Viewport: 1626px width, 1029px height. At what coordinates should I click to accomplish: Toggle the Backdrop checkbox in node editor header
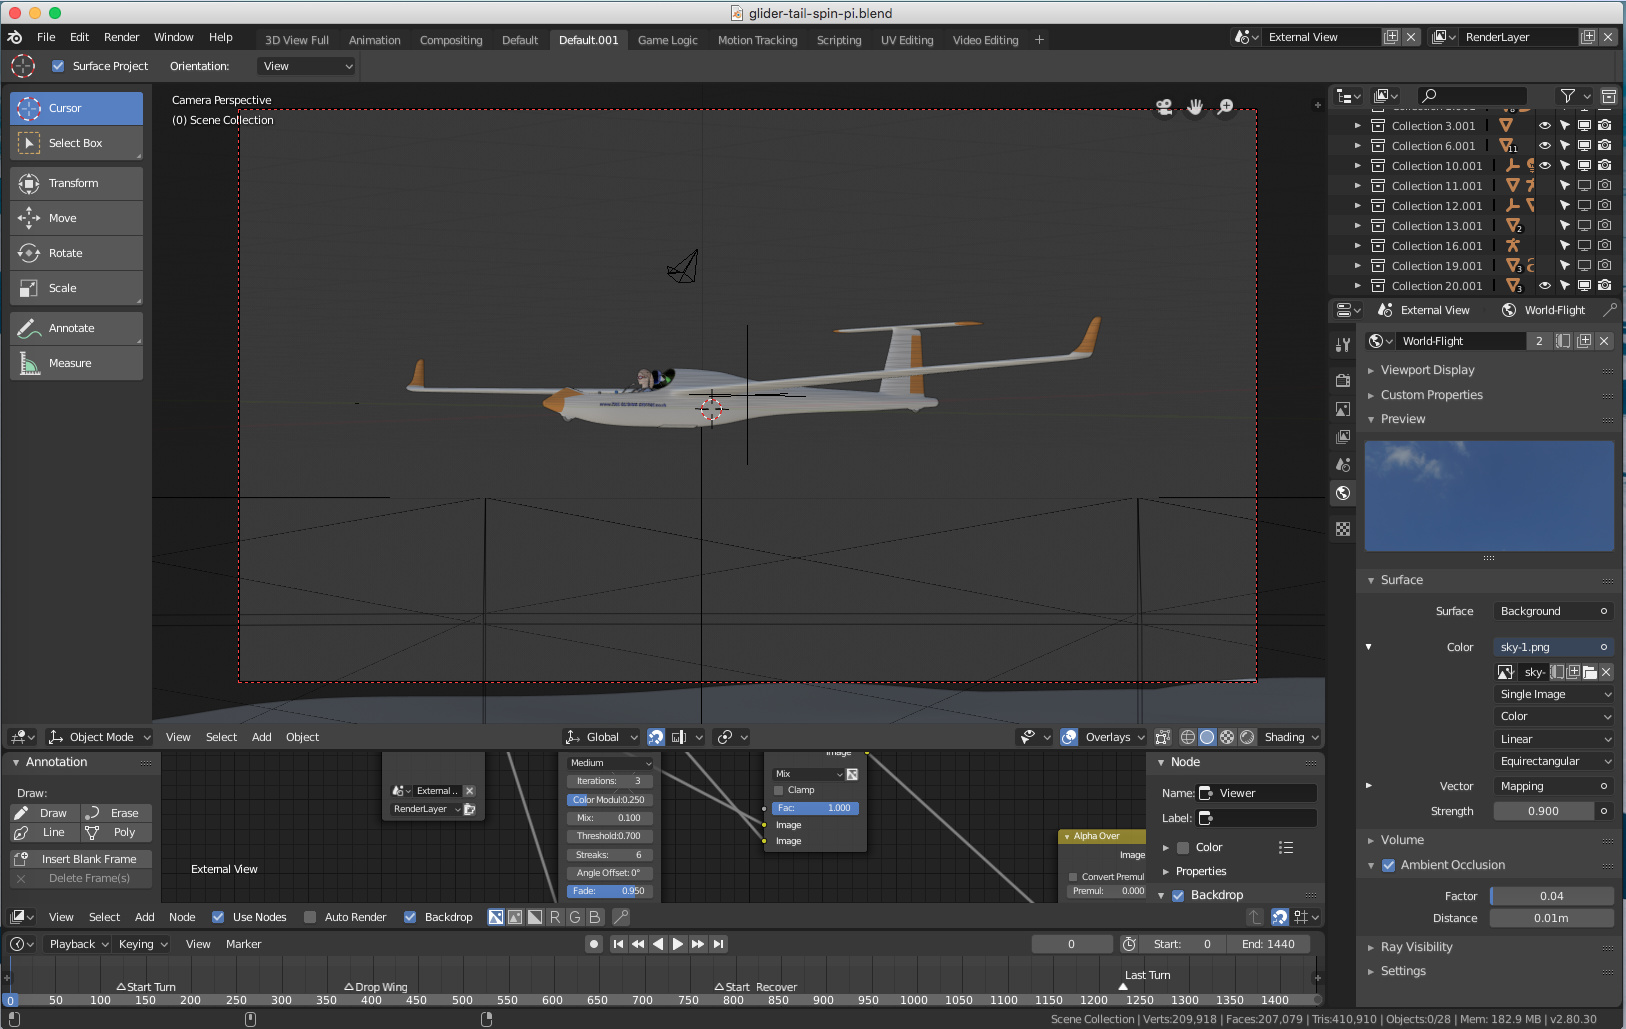(410, 916)
